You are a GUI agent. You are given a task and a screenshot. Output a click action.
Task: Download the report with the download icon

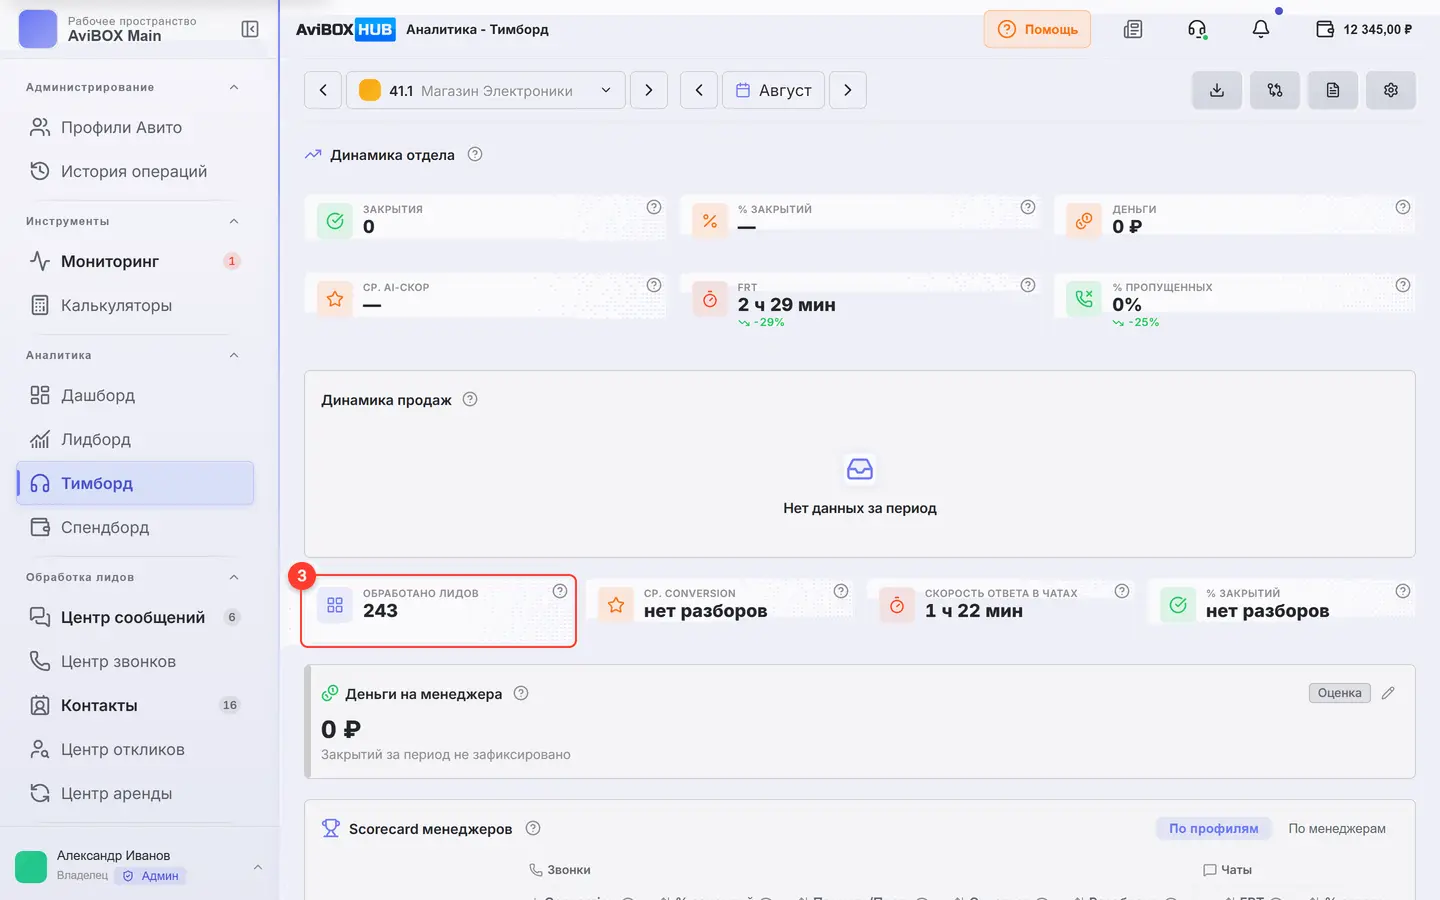(x=1217, y=90)
